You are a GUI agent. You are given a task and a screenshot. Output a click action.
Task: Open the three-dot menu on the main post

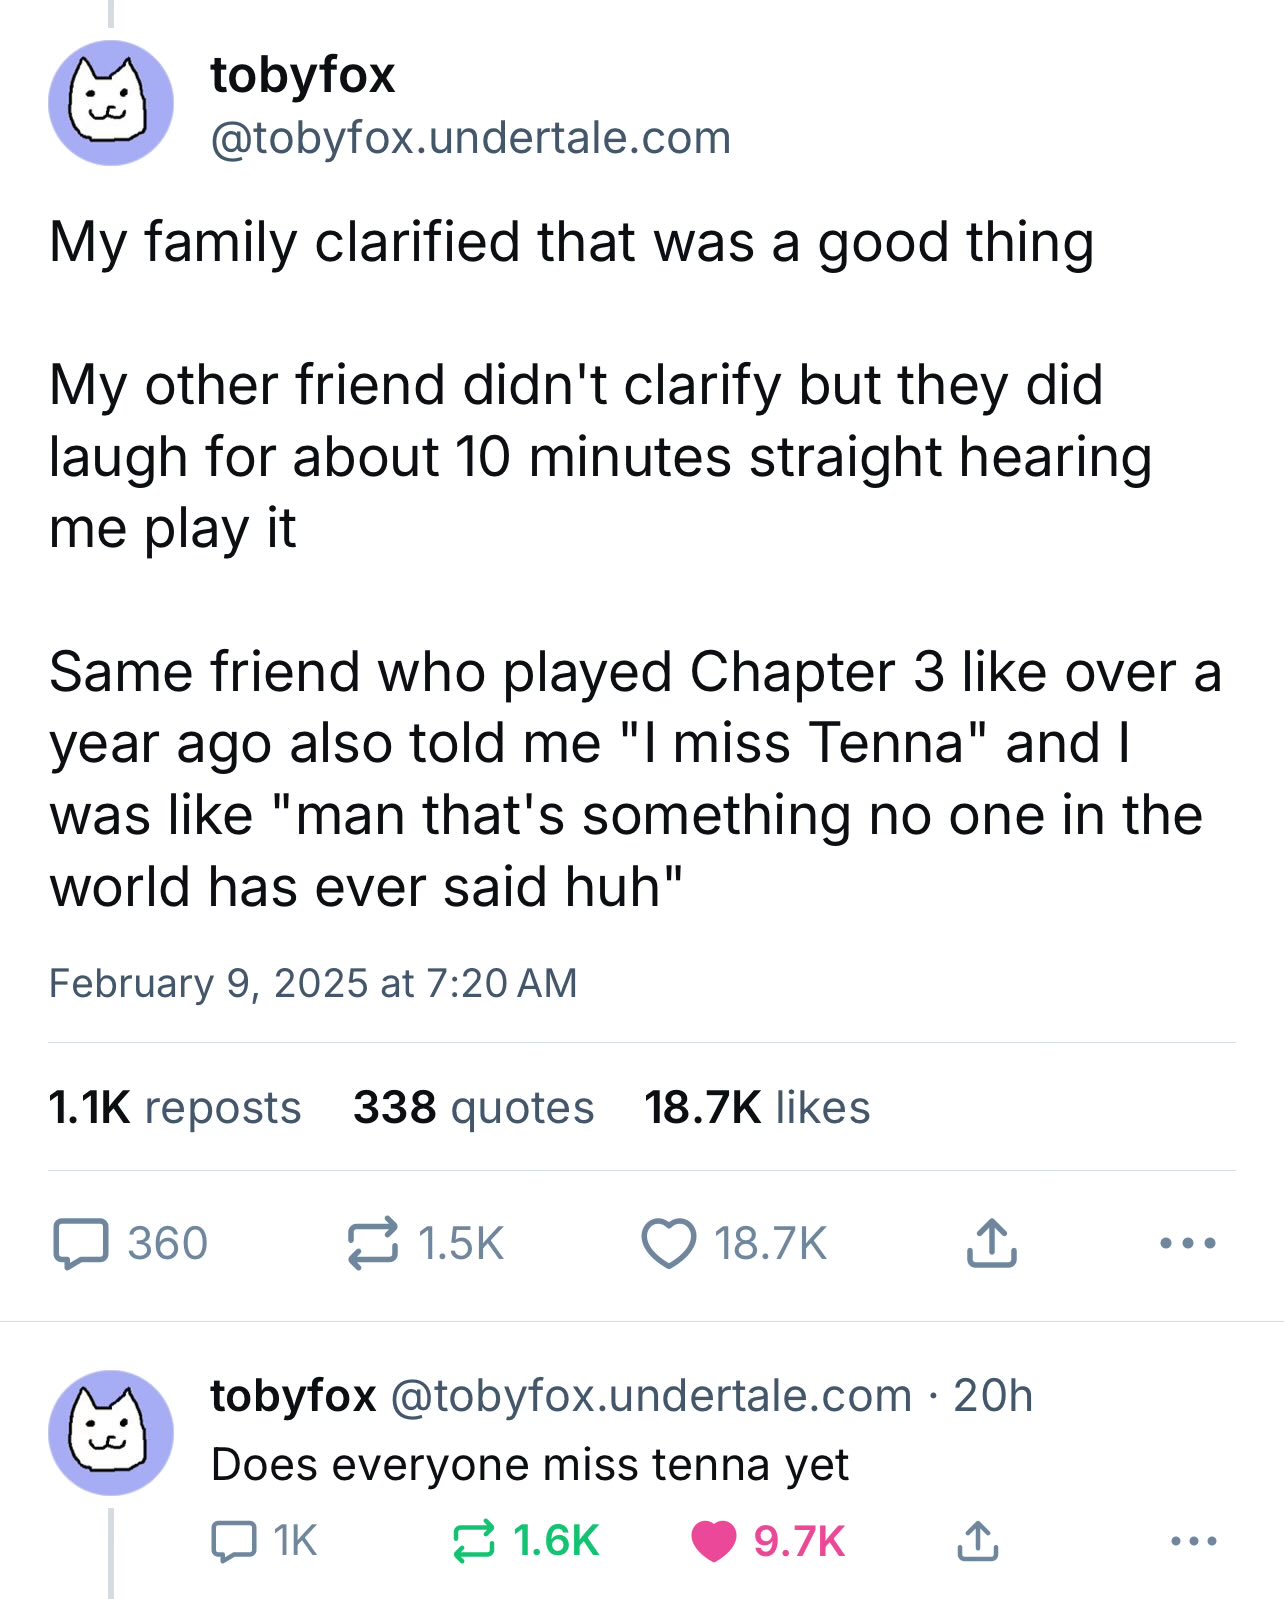click(x=1187, y=1243)
